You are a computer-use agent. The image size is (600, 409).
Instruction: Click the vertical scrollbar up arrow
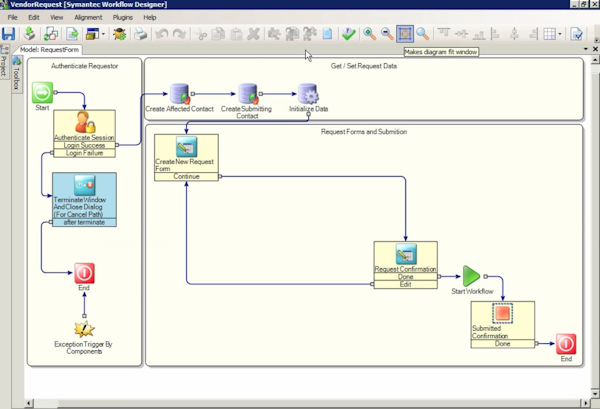[595, 60]
